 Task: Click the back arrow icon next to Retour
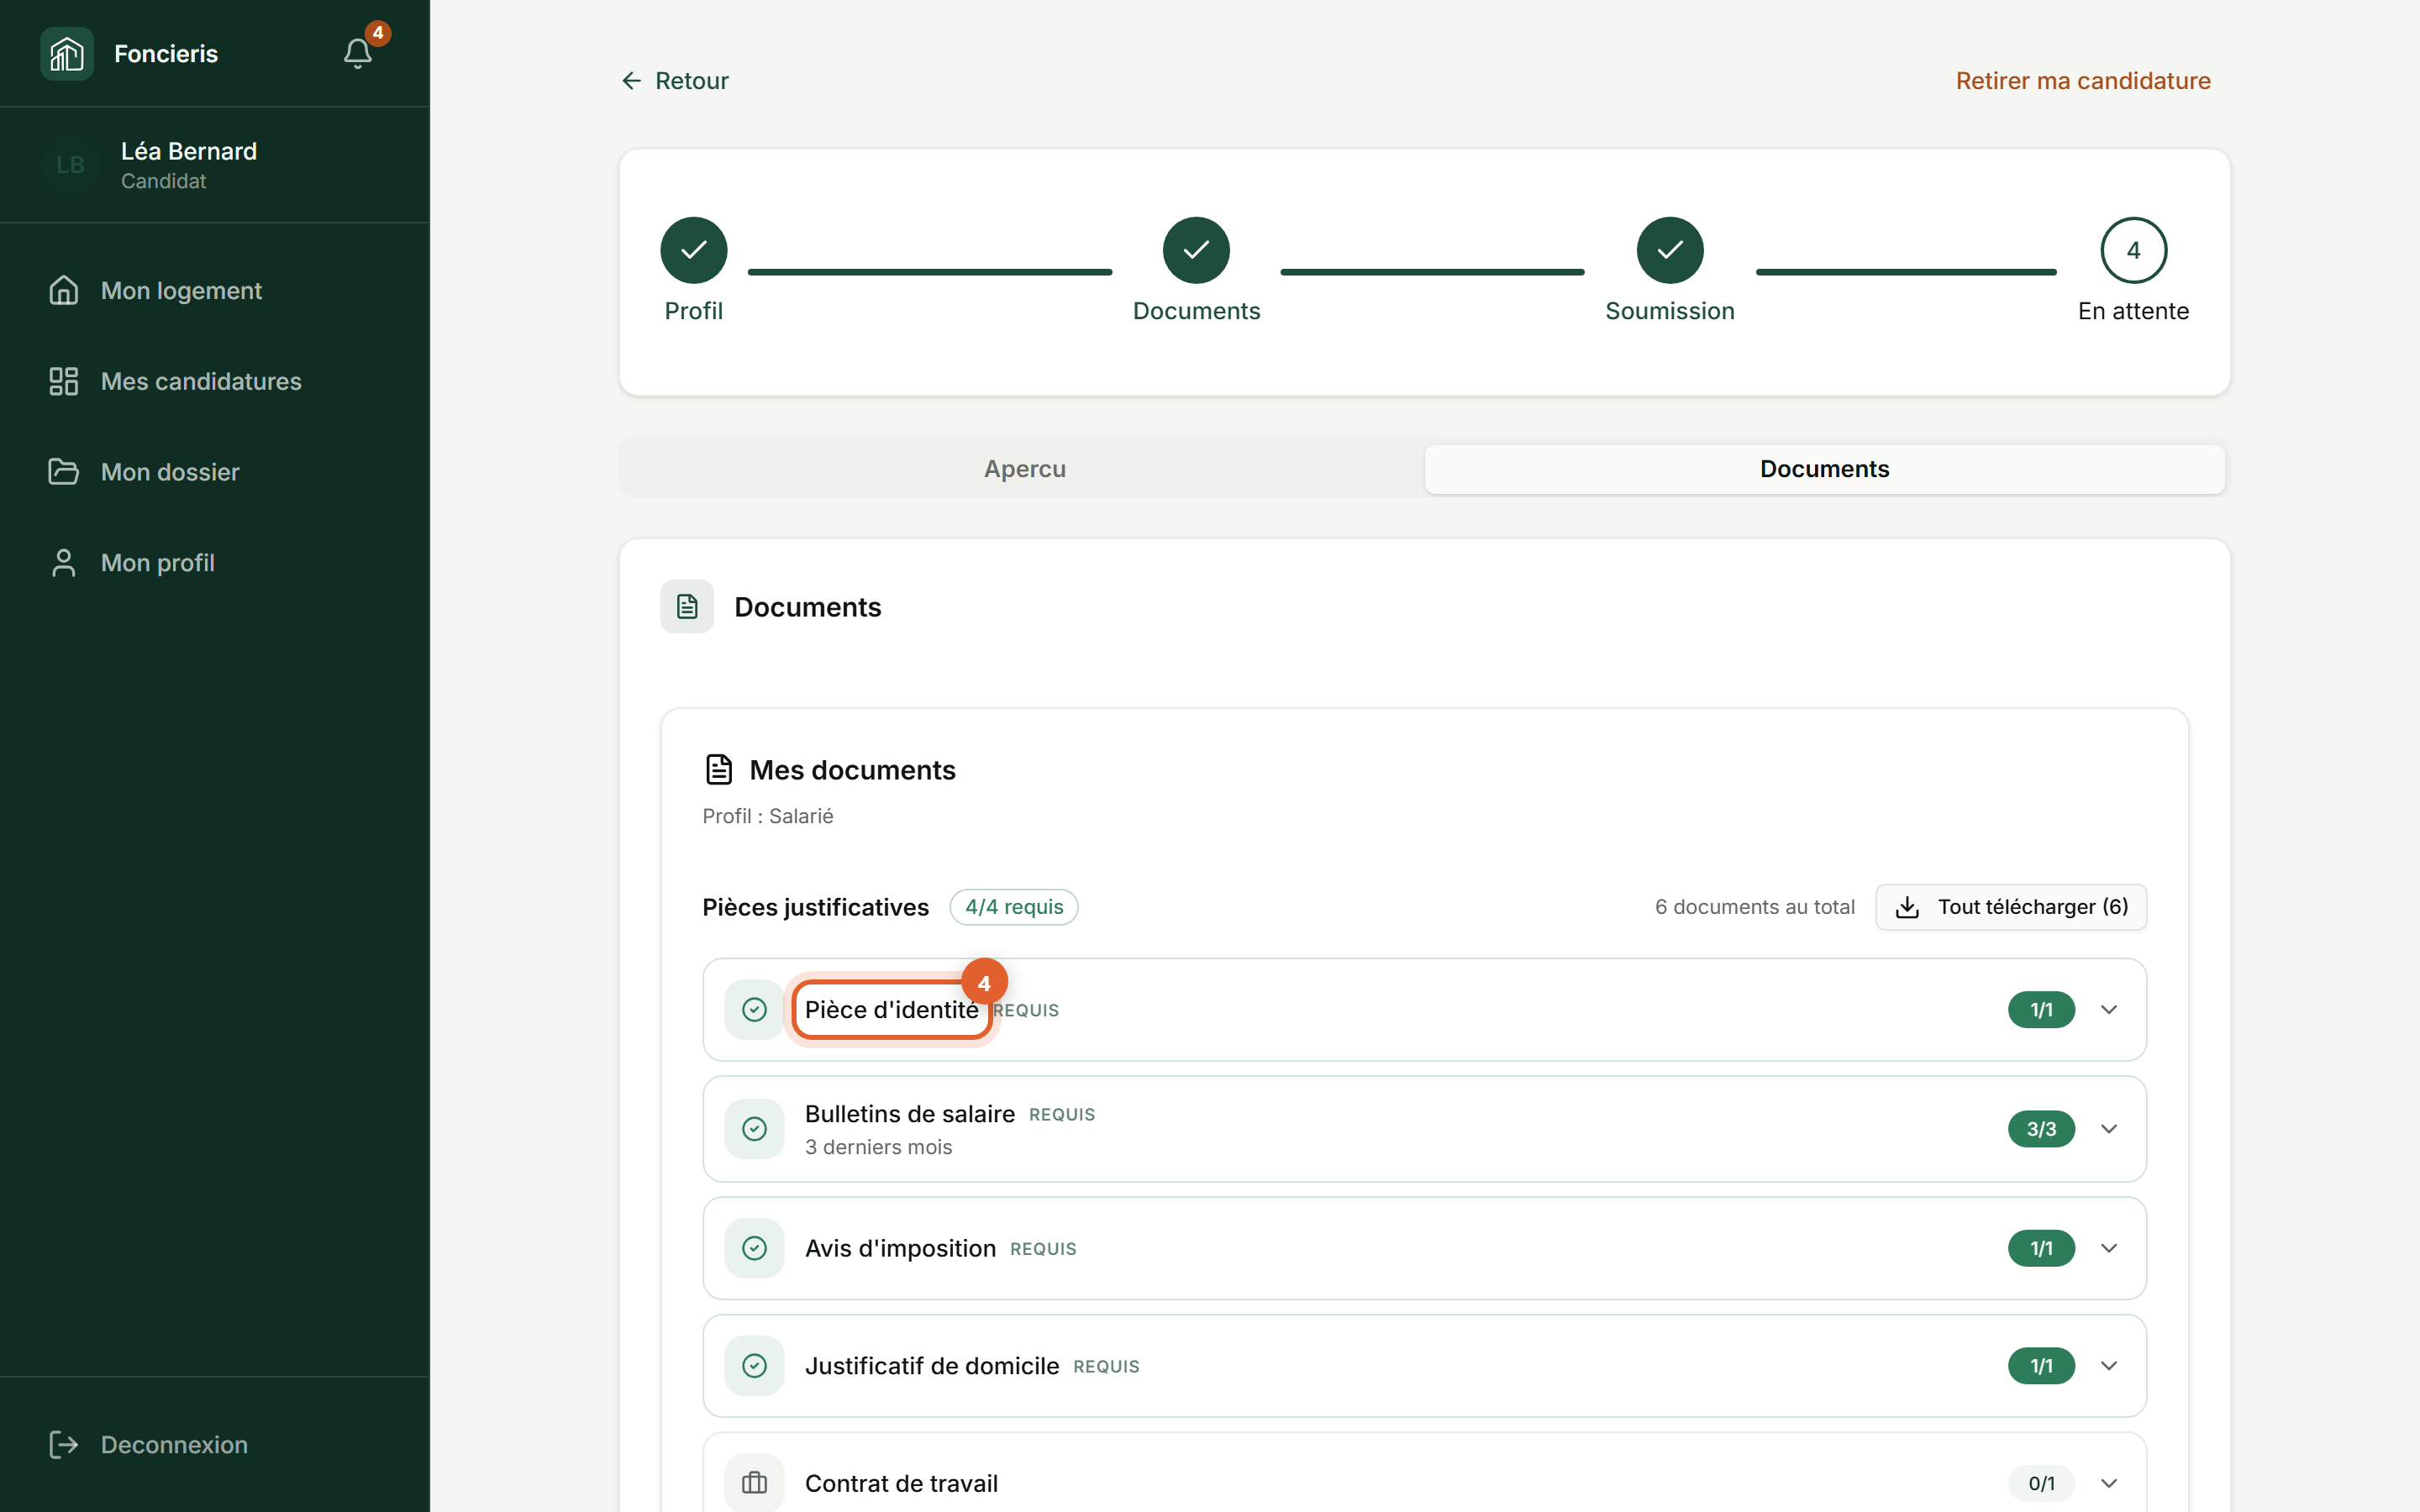(631, 81)
